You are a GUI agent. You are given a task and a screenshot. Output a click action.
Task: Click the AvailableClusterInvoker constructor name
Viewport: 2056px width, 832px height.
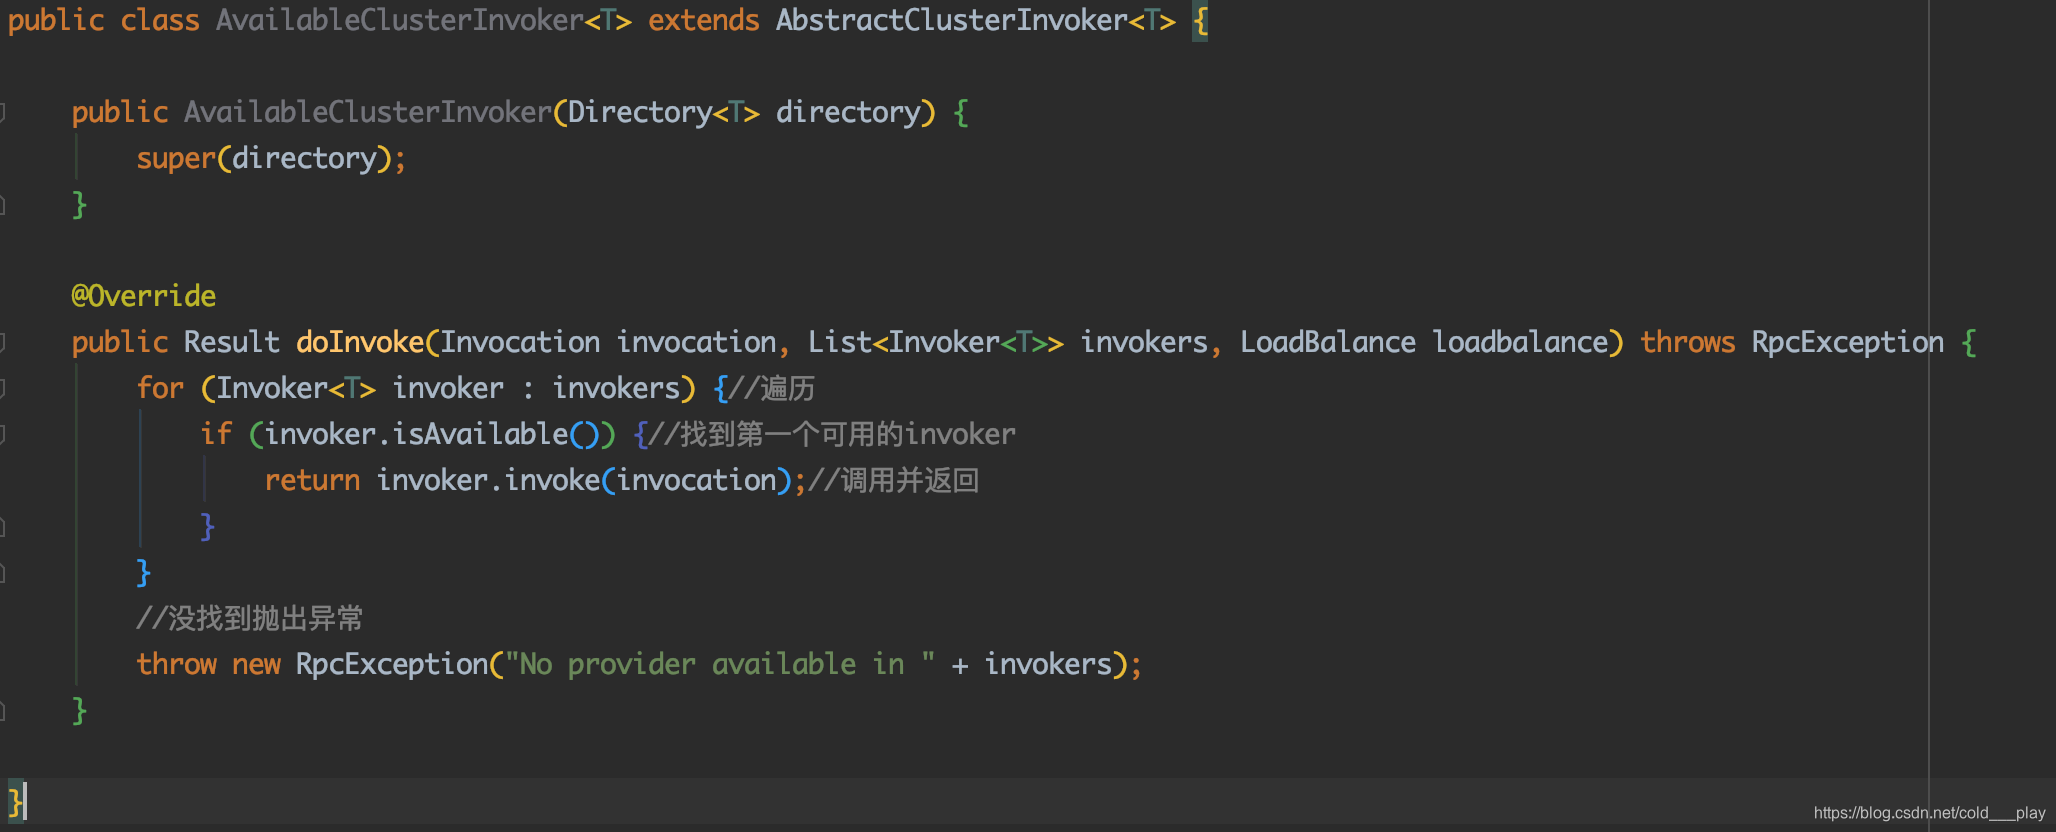(367, 112)
